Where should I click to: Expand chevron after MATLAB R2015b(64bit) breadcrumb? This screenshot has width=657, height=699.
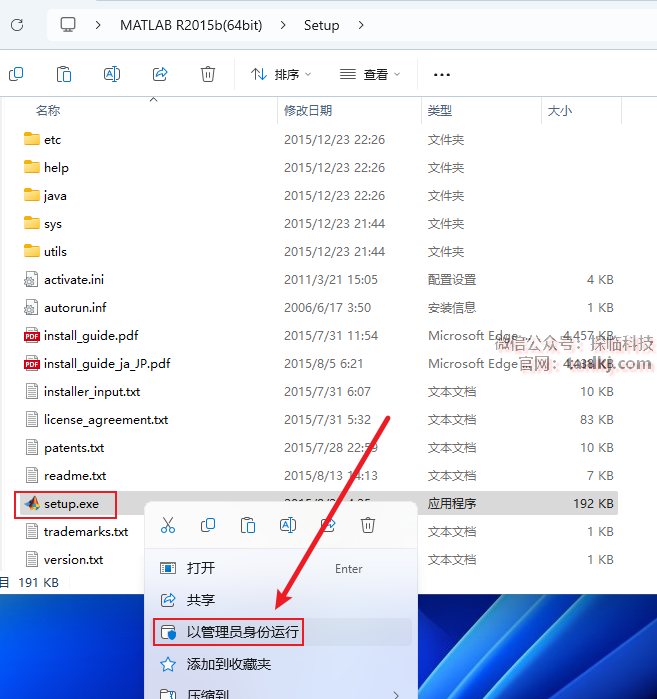click(283, 25)
